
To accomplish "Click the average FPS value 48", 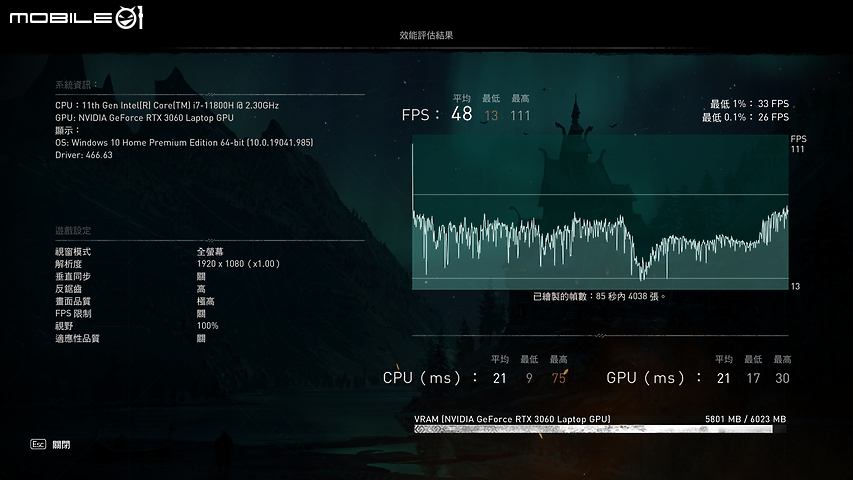I will (x=461, y=114).
